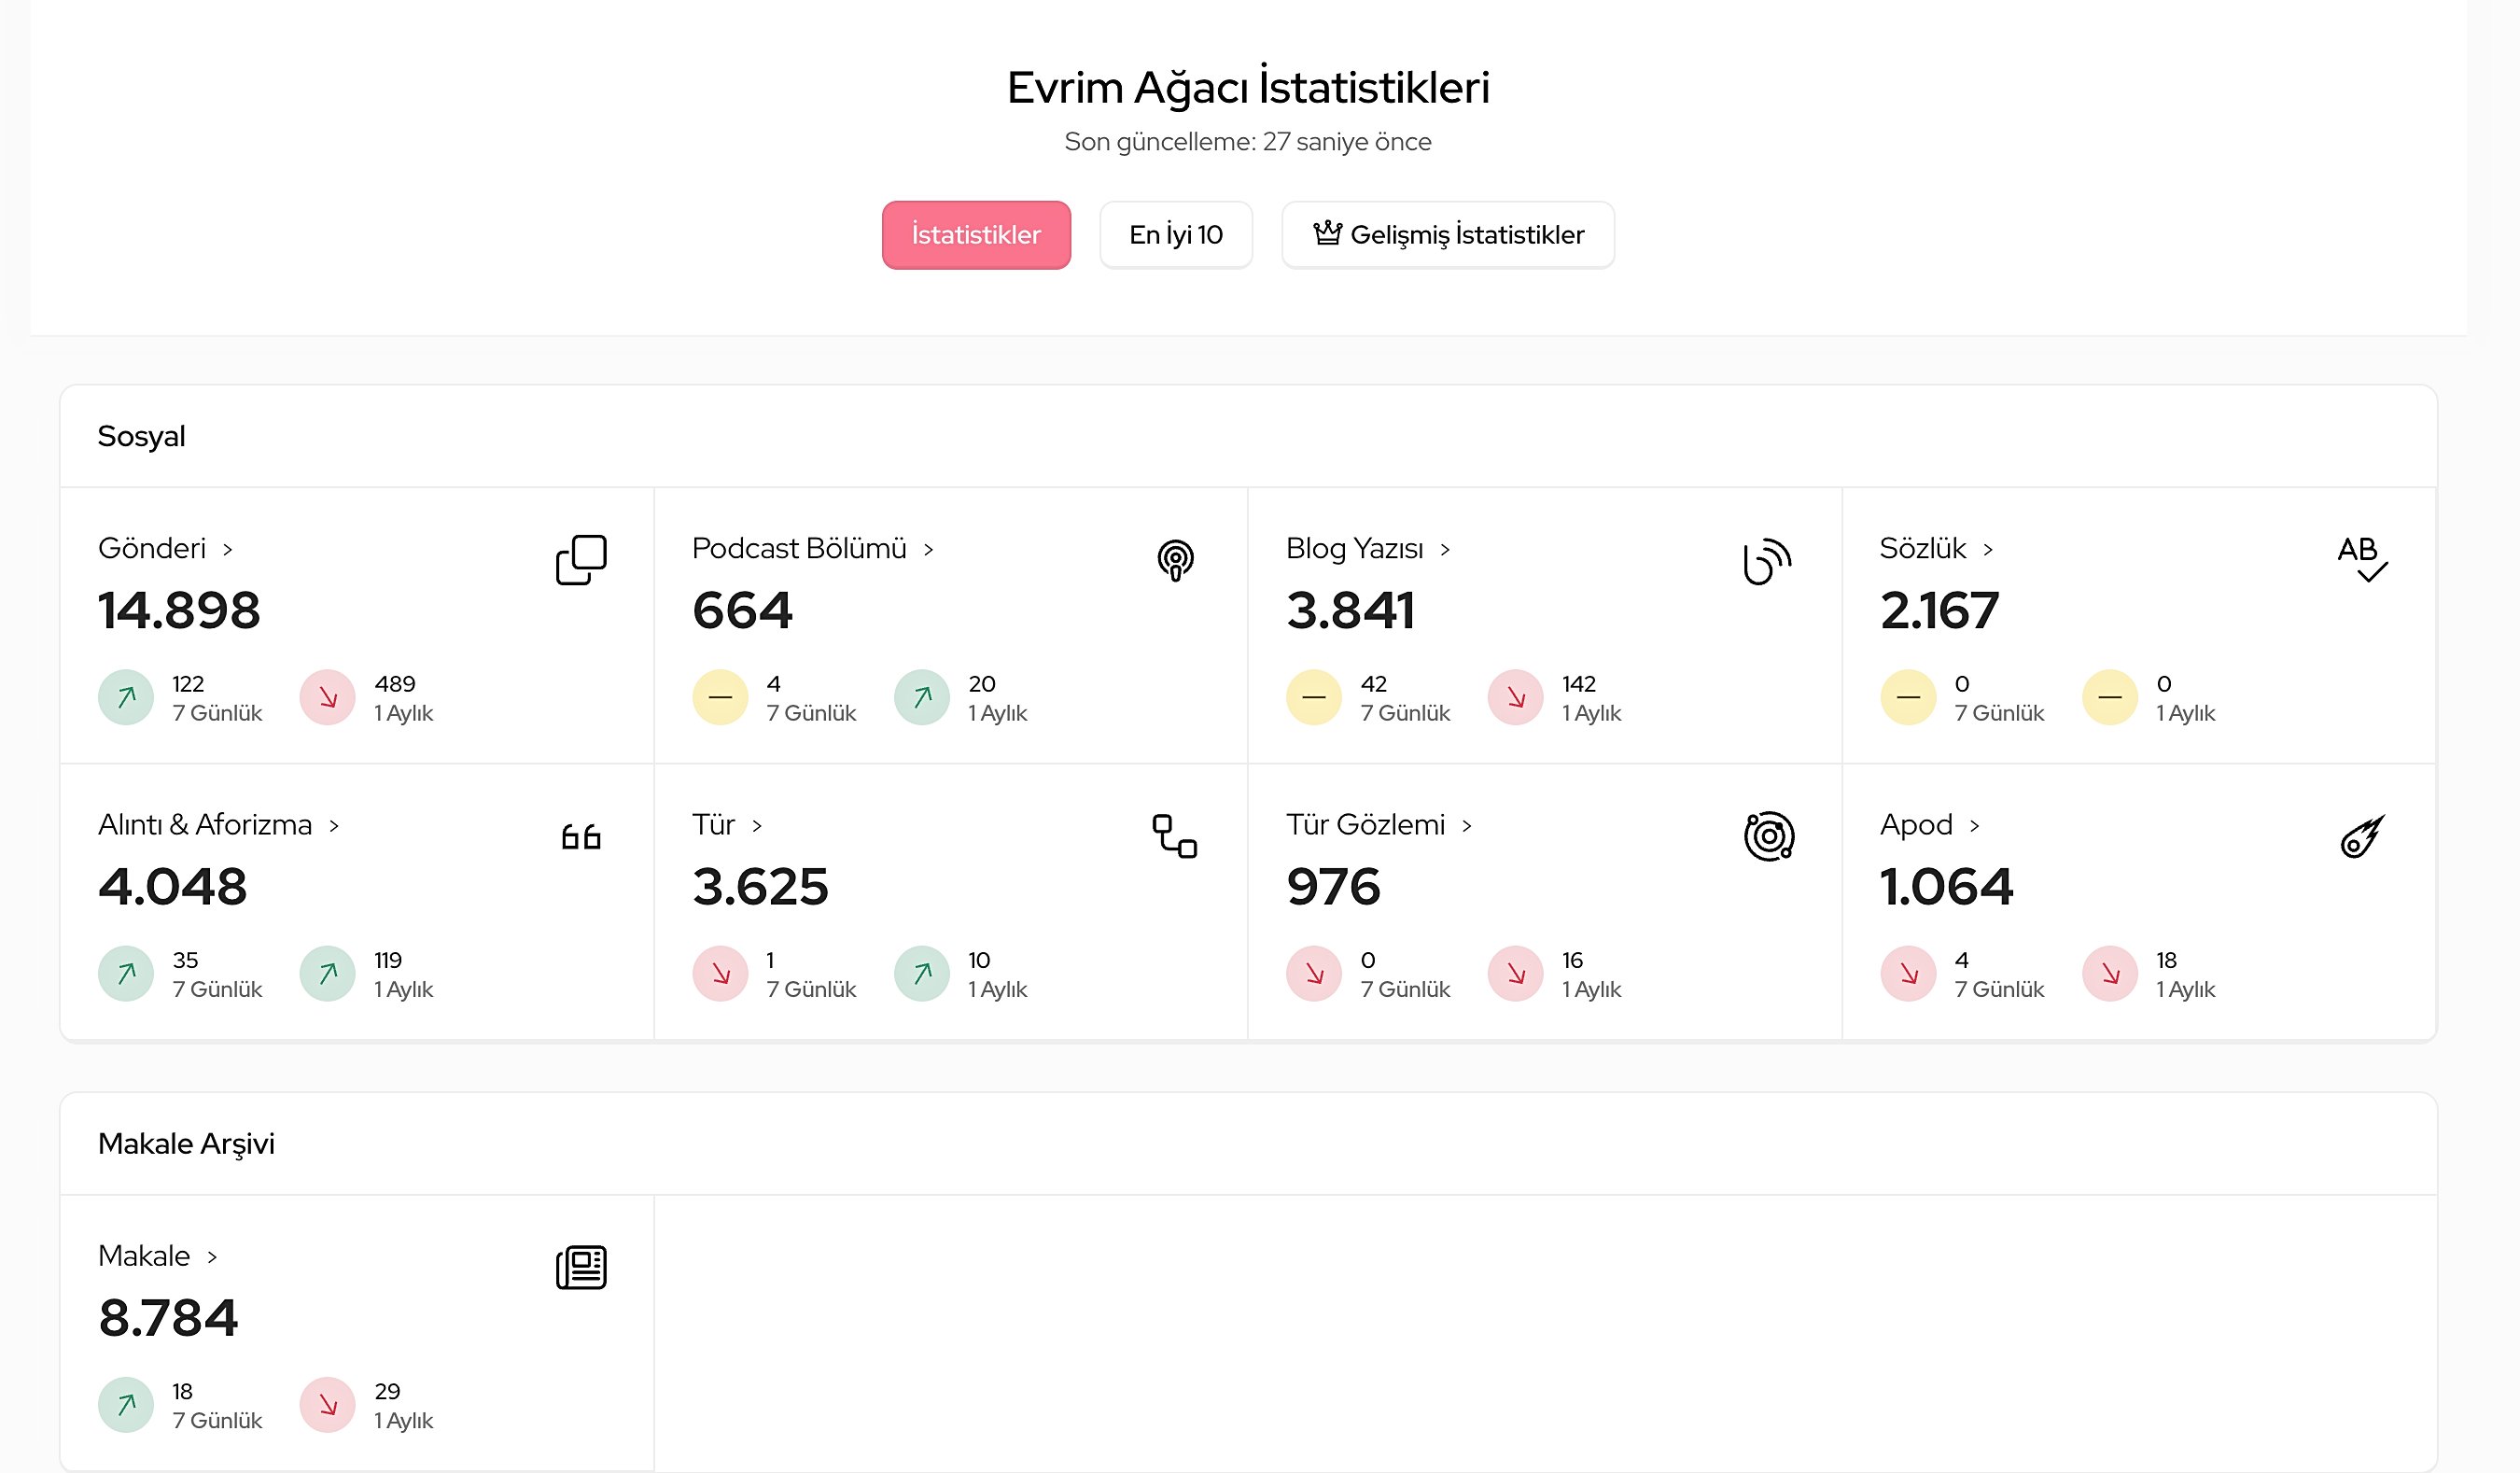Open the Apod statistics link
This screenshot has height=1473, width=2520.
pyautogui.click(x=1916, y=825)
